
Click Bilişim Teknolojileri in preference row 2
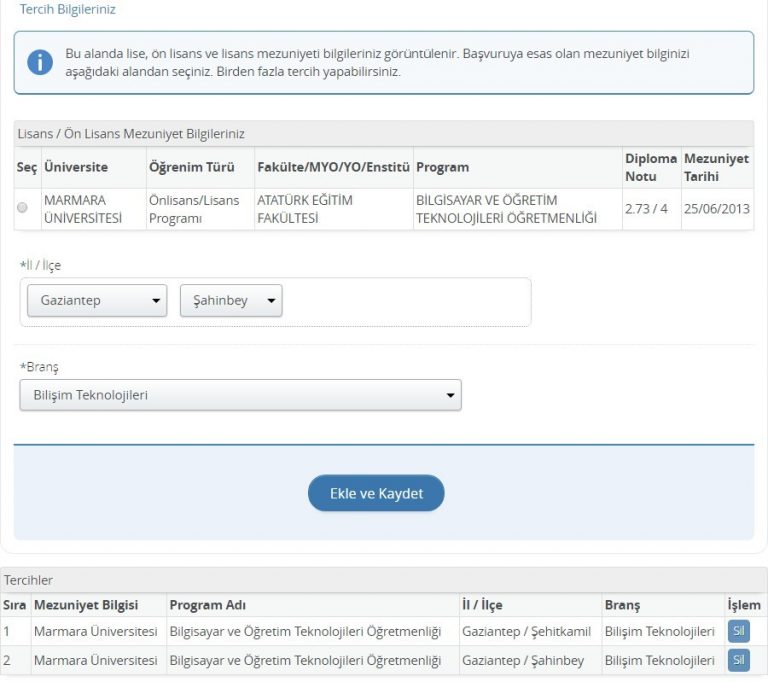[x=660, y=660]
